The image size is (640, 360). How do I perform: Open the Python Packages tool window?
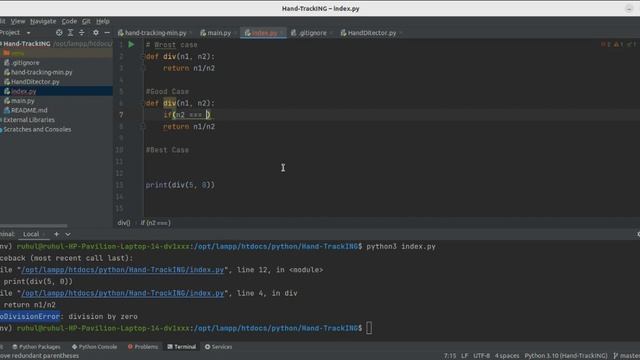coord(36,347)
